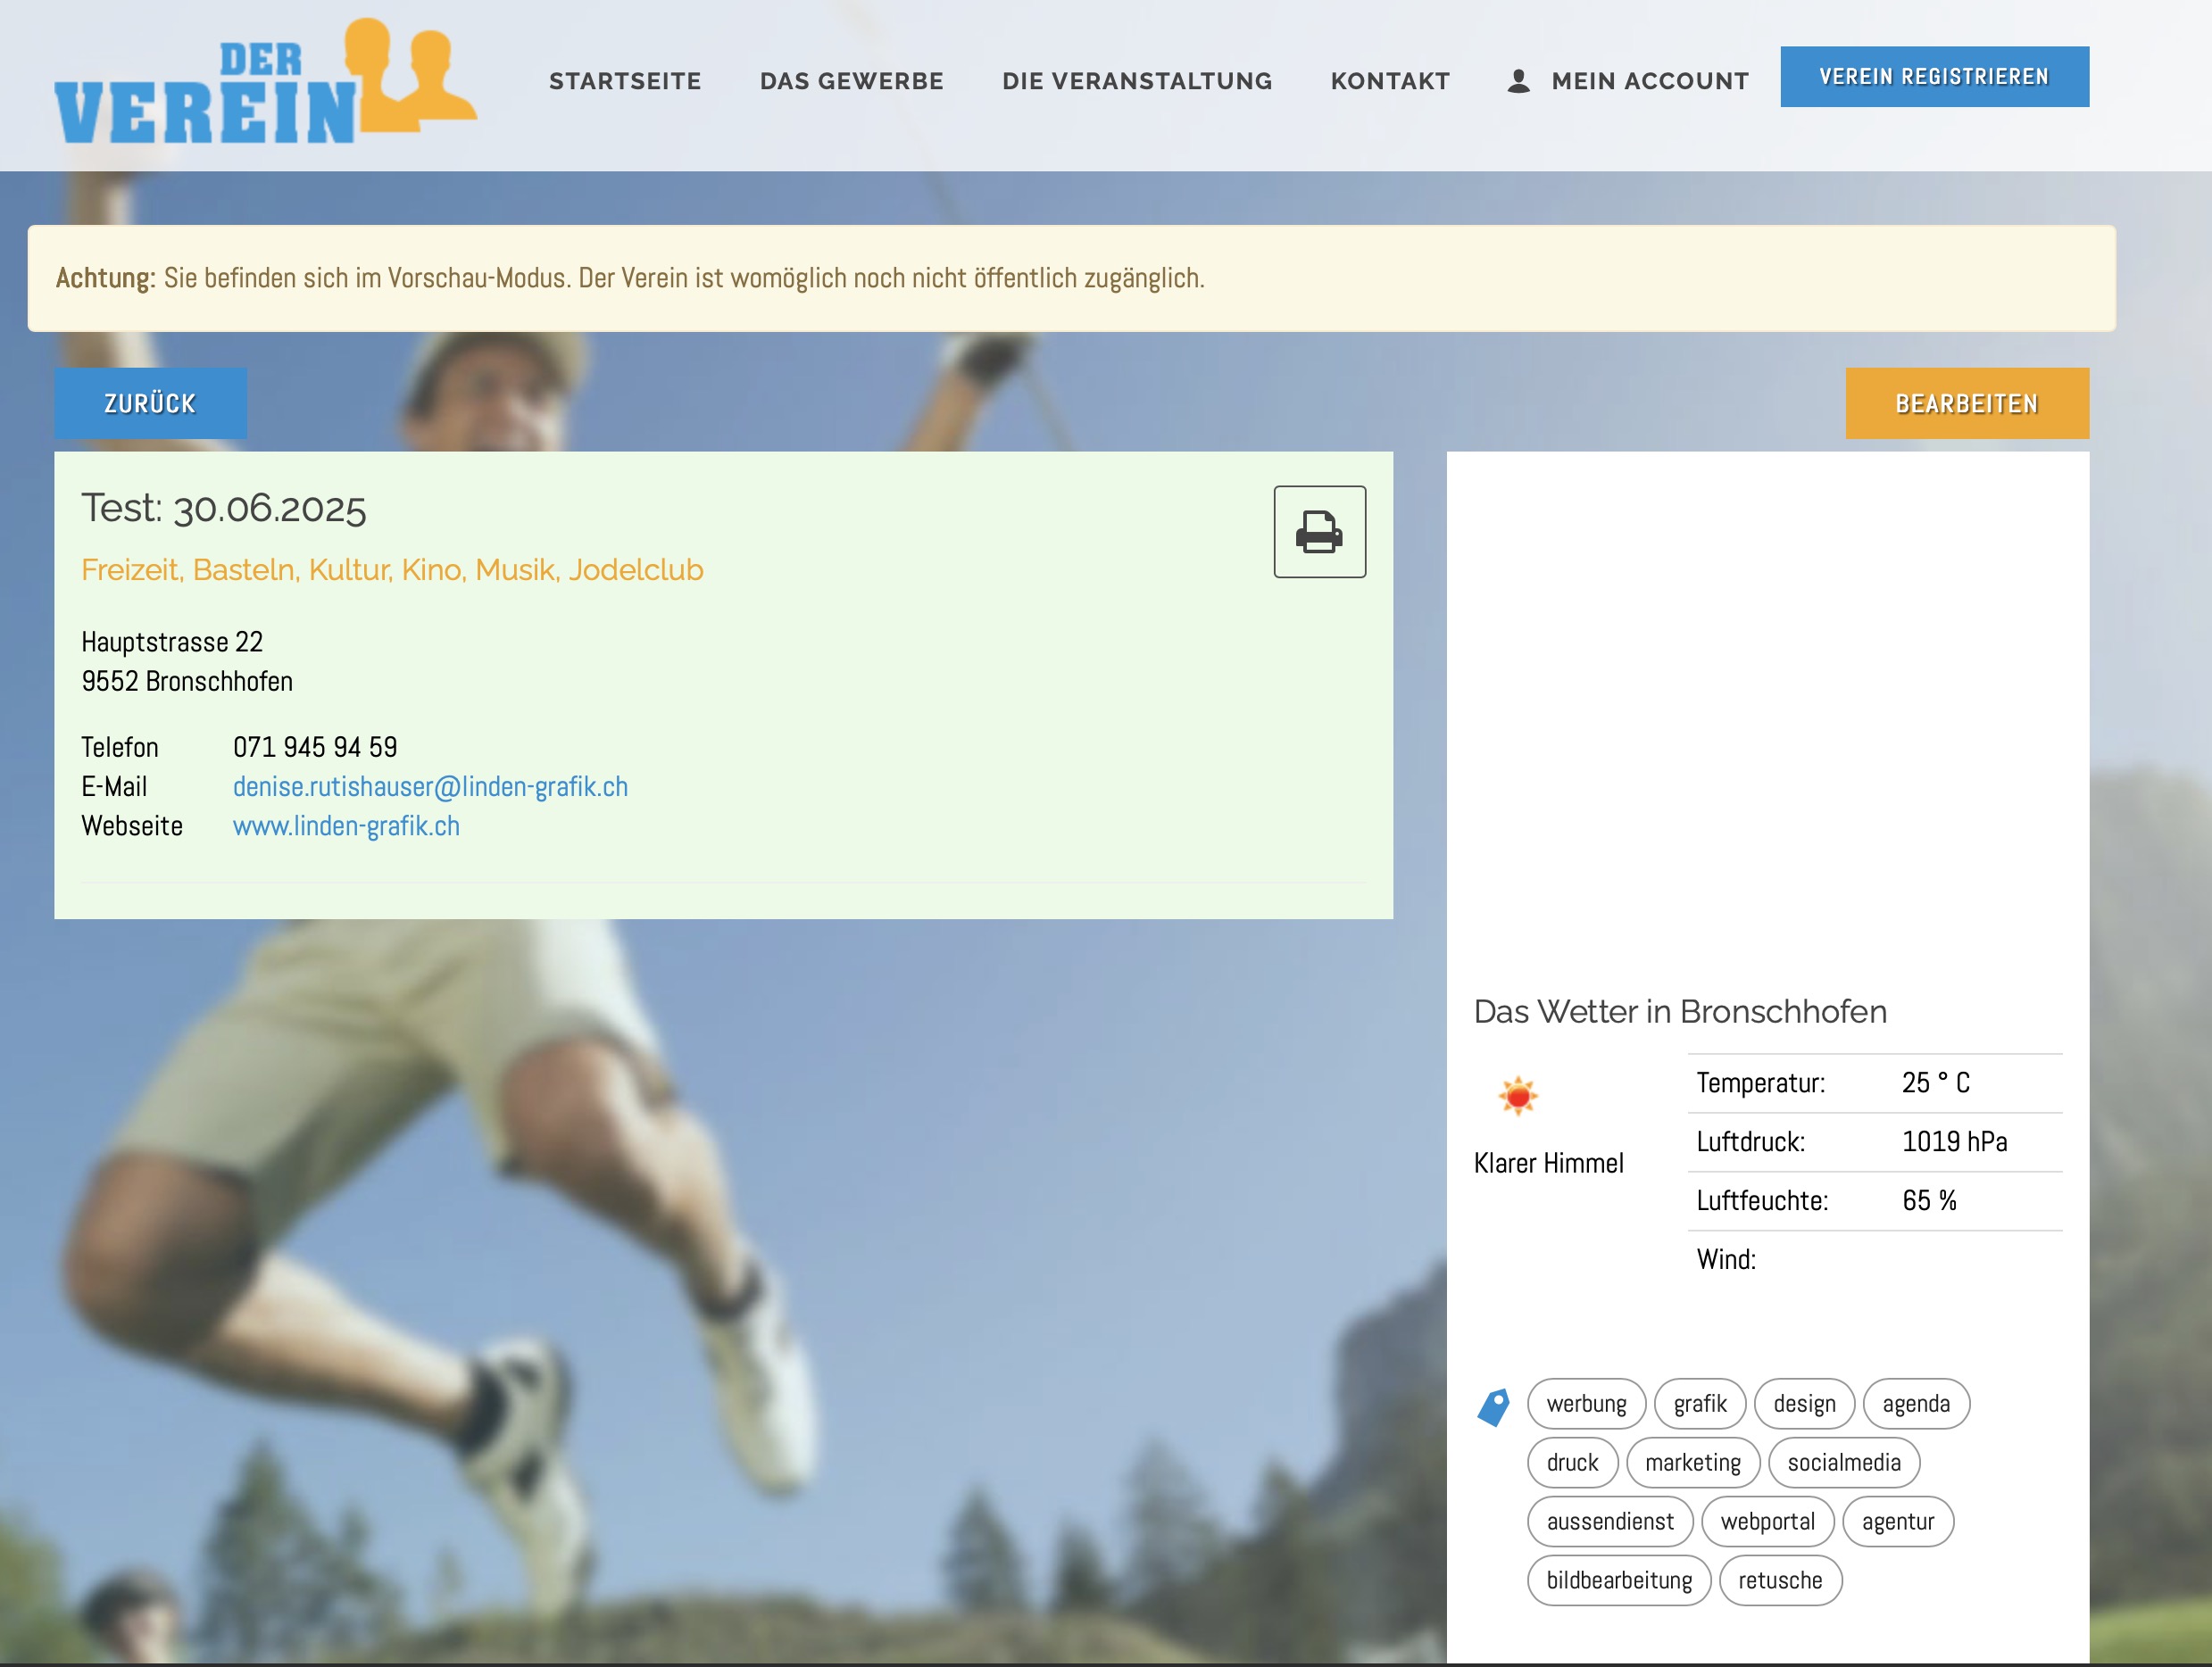Open www.linden-grafik.ch website link
The height and width of the screenshot is (1667, 2212).
point(346,826)
